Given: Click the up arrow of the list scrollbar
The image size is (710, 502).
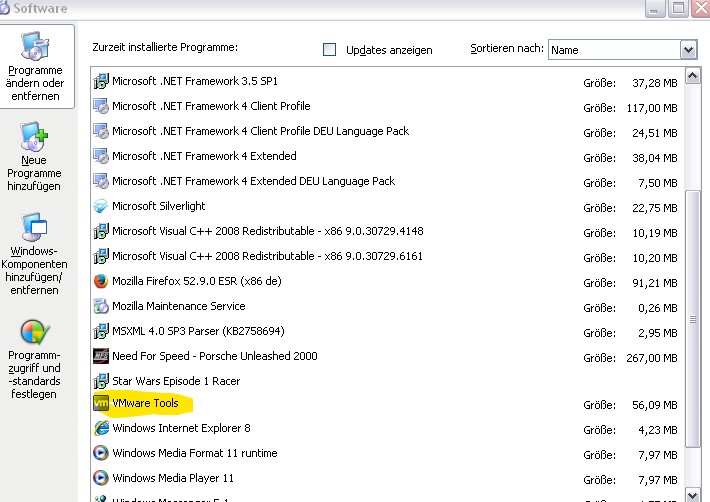Looking at the screenshot, I should coord(692,76).
